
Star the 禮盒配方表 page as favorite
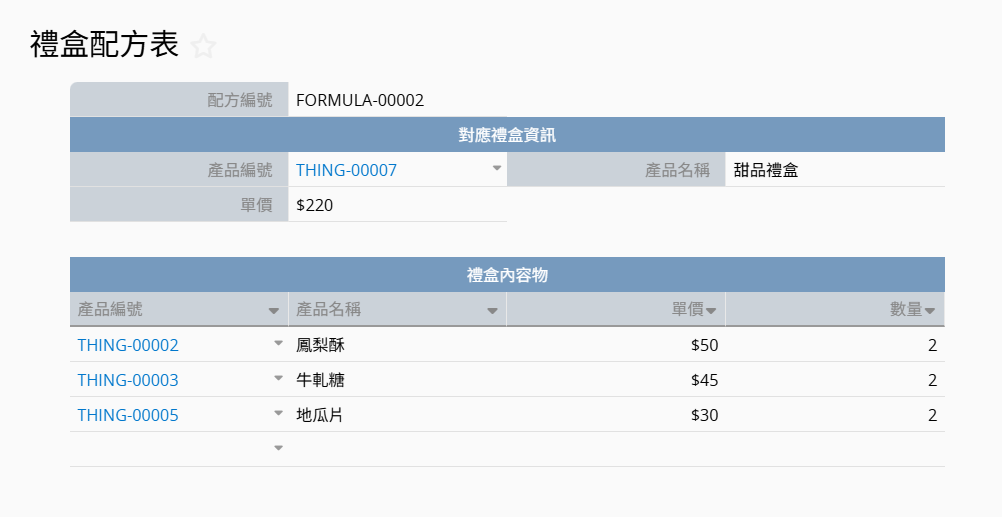203,46
